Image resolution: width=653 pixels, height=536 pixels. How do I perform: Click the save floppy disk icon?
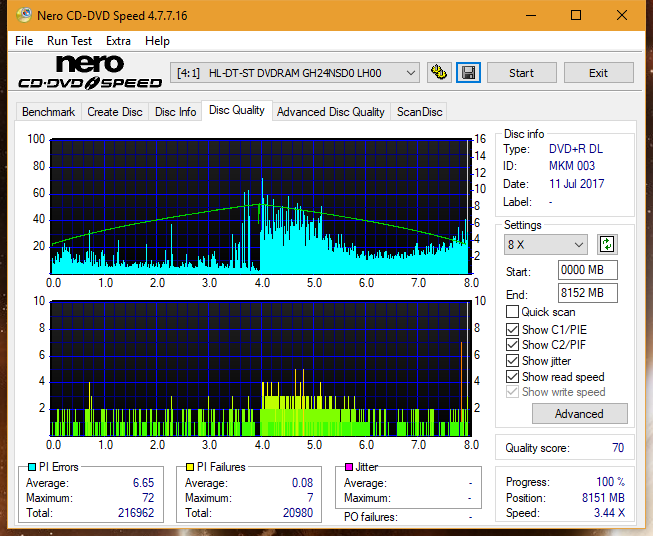coord(469,73)
